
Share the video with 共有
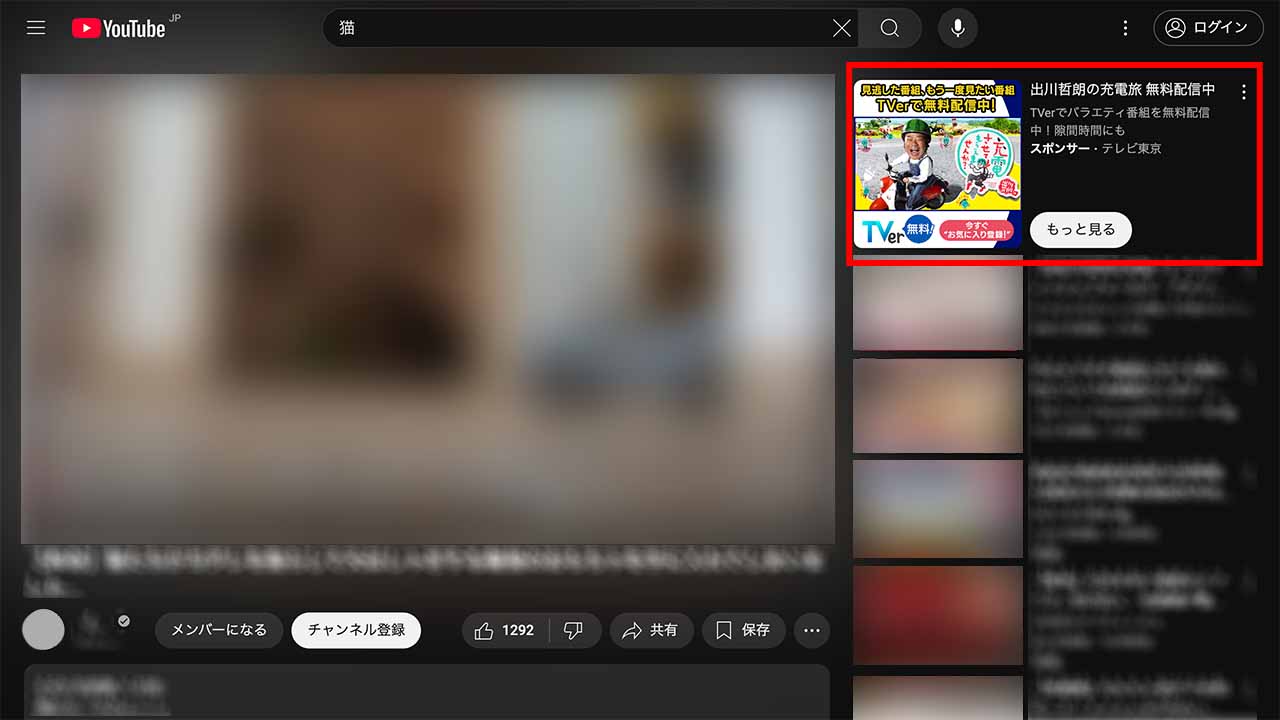pos(651,630)
